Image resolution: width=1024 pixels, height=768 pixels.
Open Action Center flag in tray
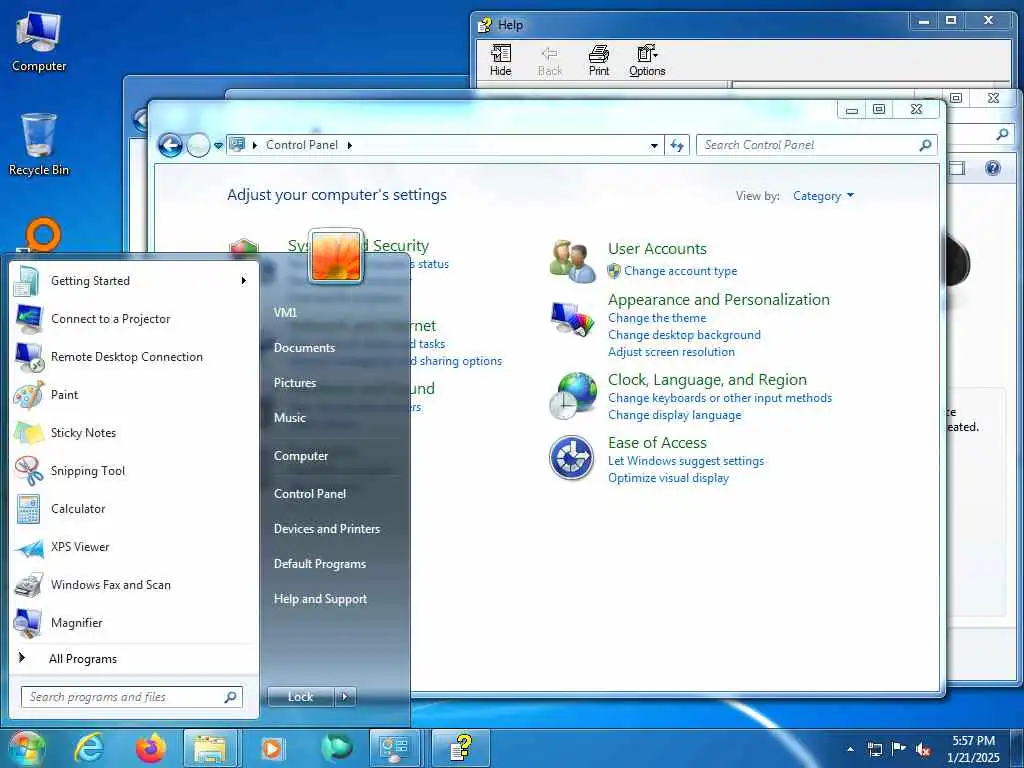(x=899, y=749)
